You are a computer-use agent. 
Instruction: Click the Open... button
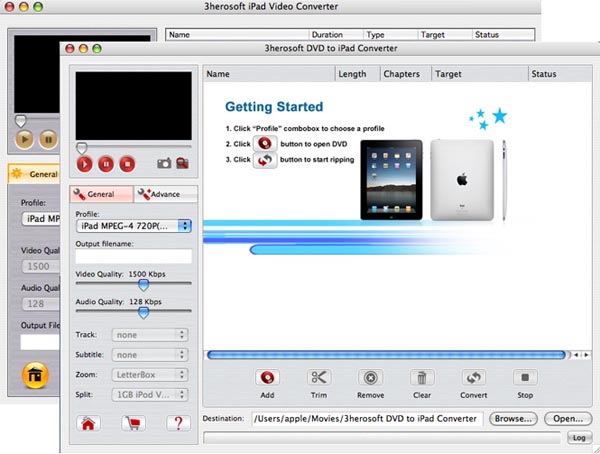pos(568,419)
